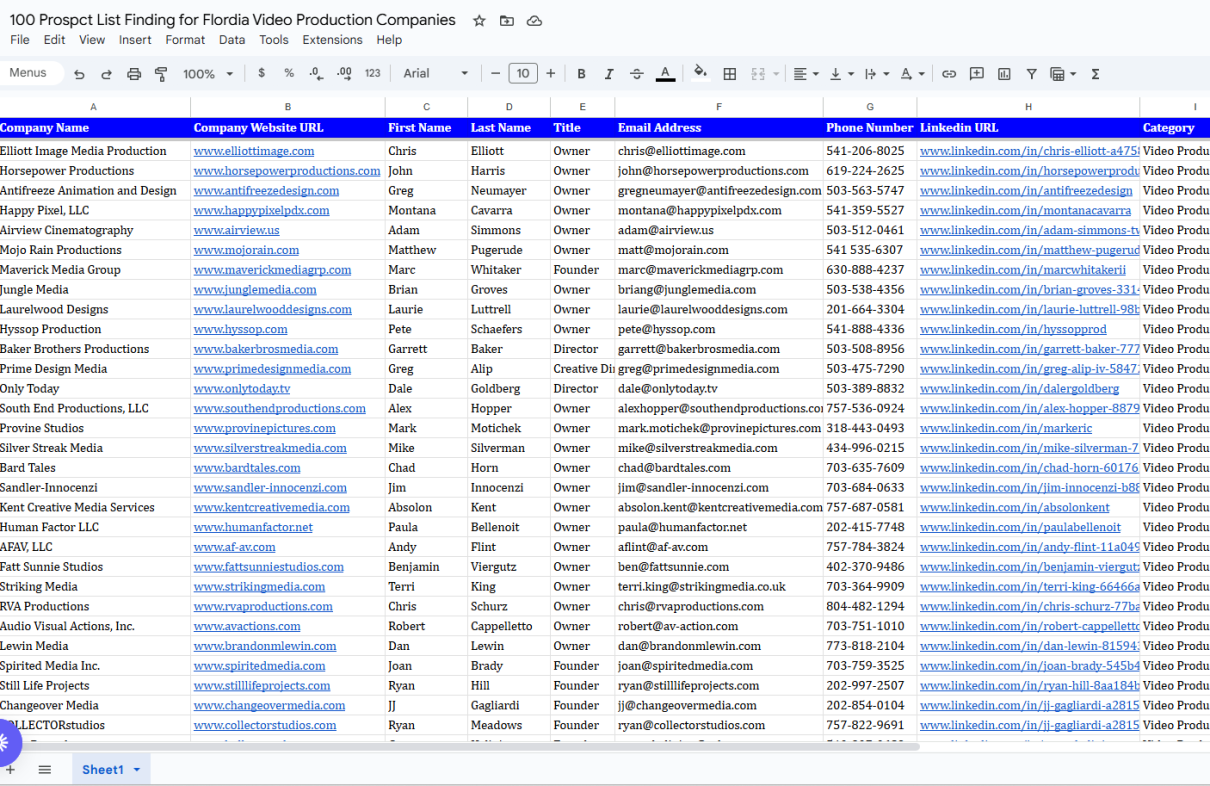Viewport: 1210px width, 786px height.
Task: Redo the last action
Action: pyautogui.click(x=106, y=74)
